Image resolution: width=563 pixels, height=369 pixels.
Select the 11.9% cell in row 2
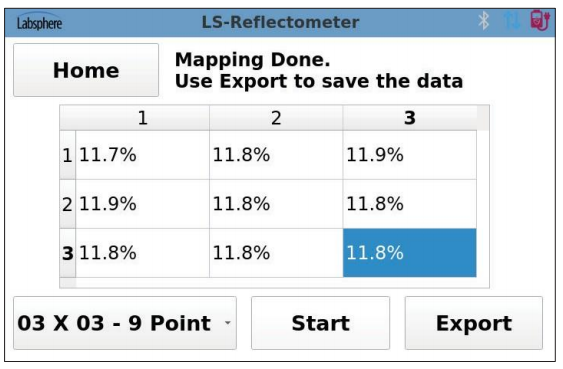[x=143, y=204]
